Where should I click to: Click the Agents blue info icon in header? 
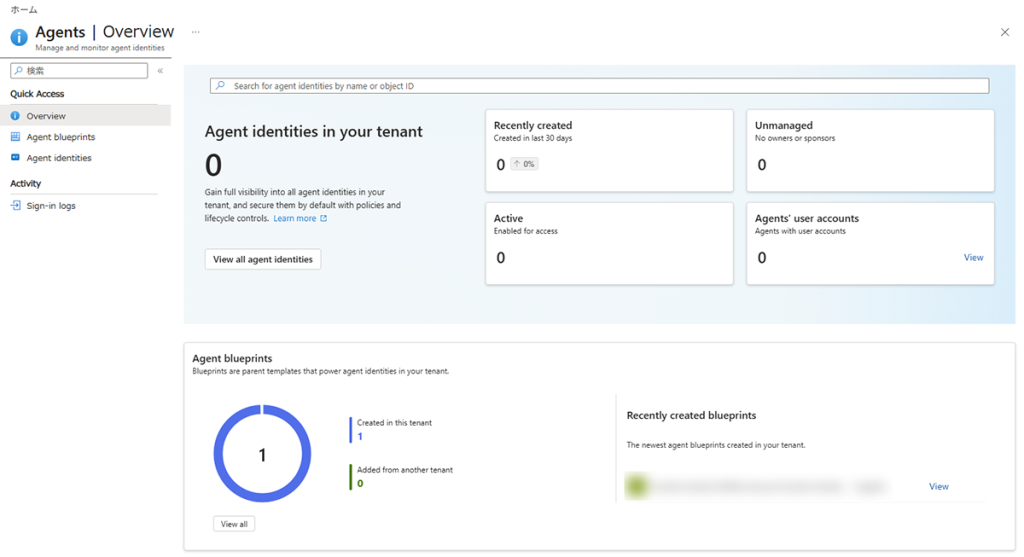coord(19,38)
